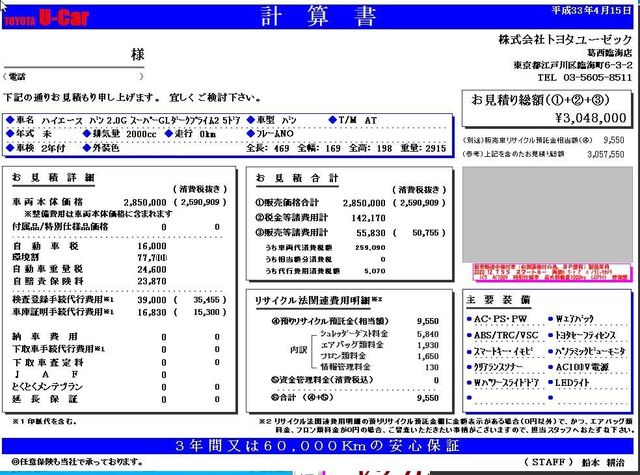
Task: Click the 販売車リサイクル預託金相当額 line
Action: point(543,140)
